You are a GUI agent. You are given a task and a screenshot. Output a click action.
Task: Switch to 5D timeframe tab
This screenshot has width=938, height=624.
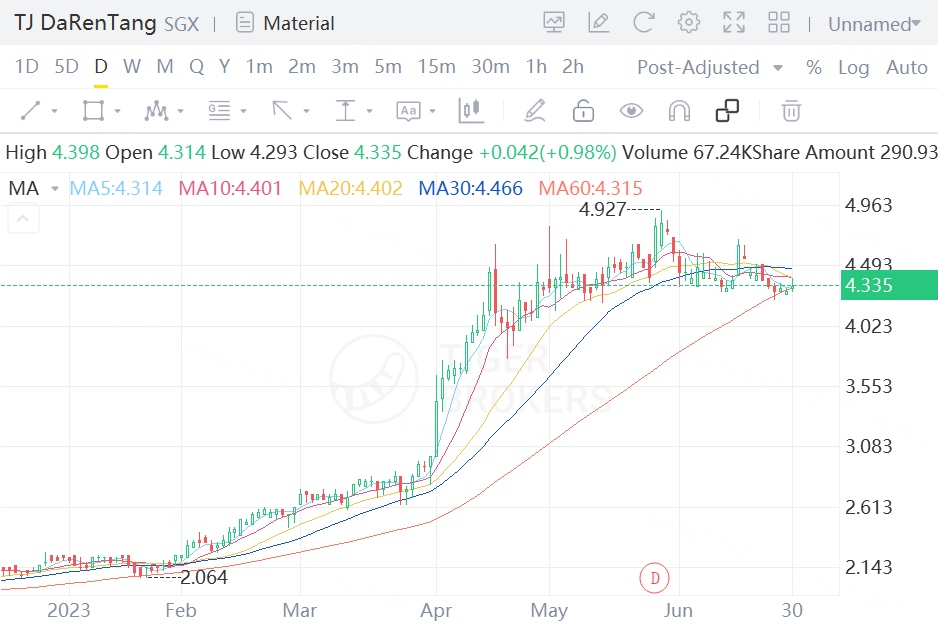pyautogui.click(x=66, y=66)
